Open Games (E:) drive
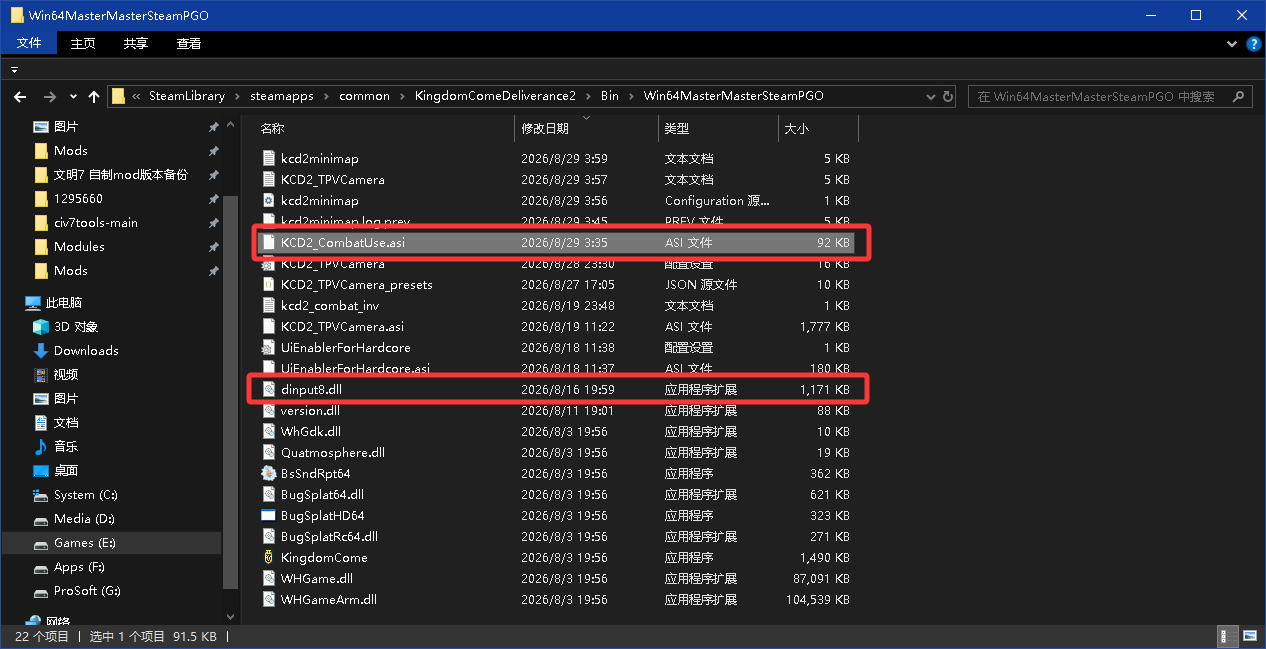 pyautogui.click(x=85, y=542)
